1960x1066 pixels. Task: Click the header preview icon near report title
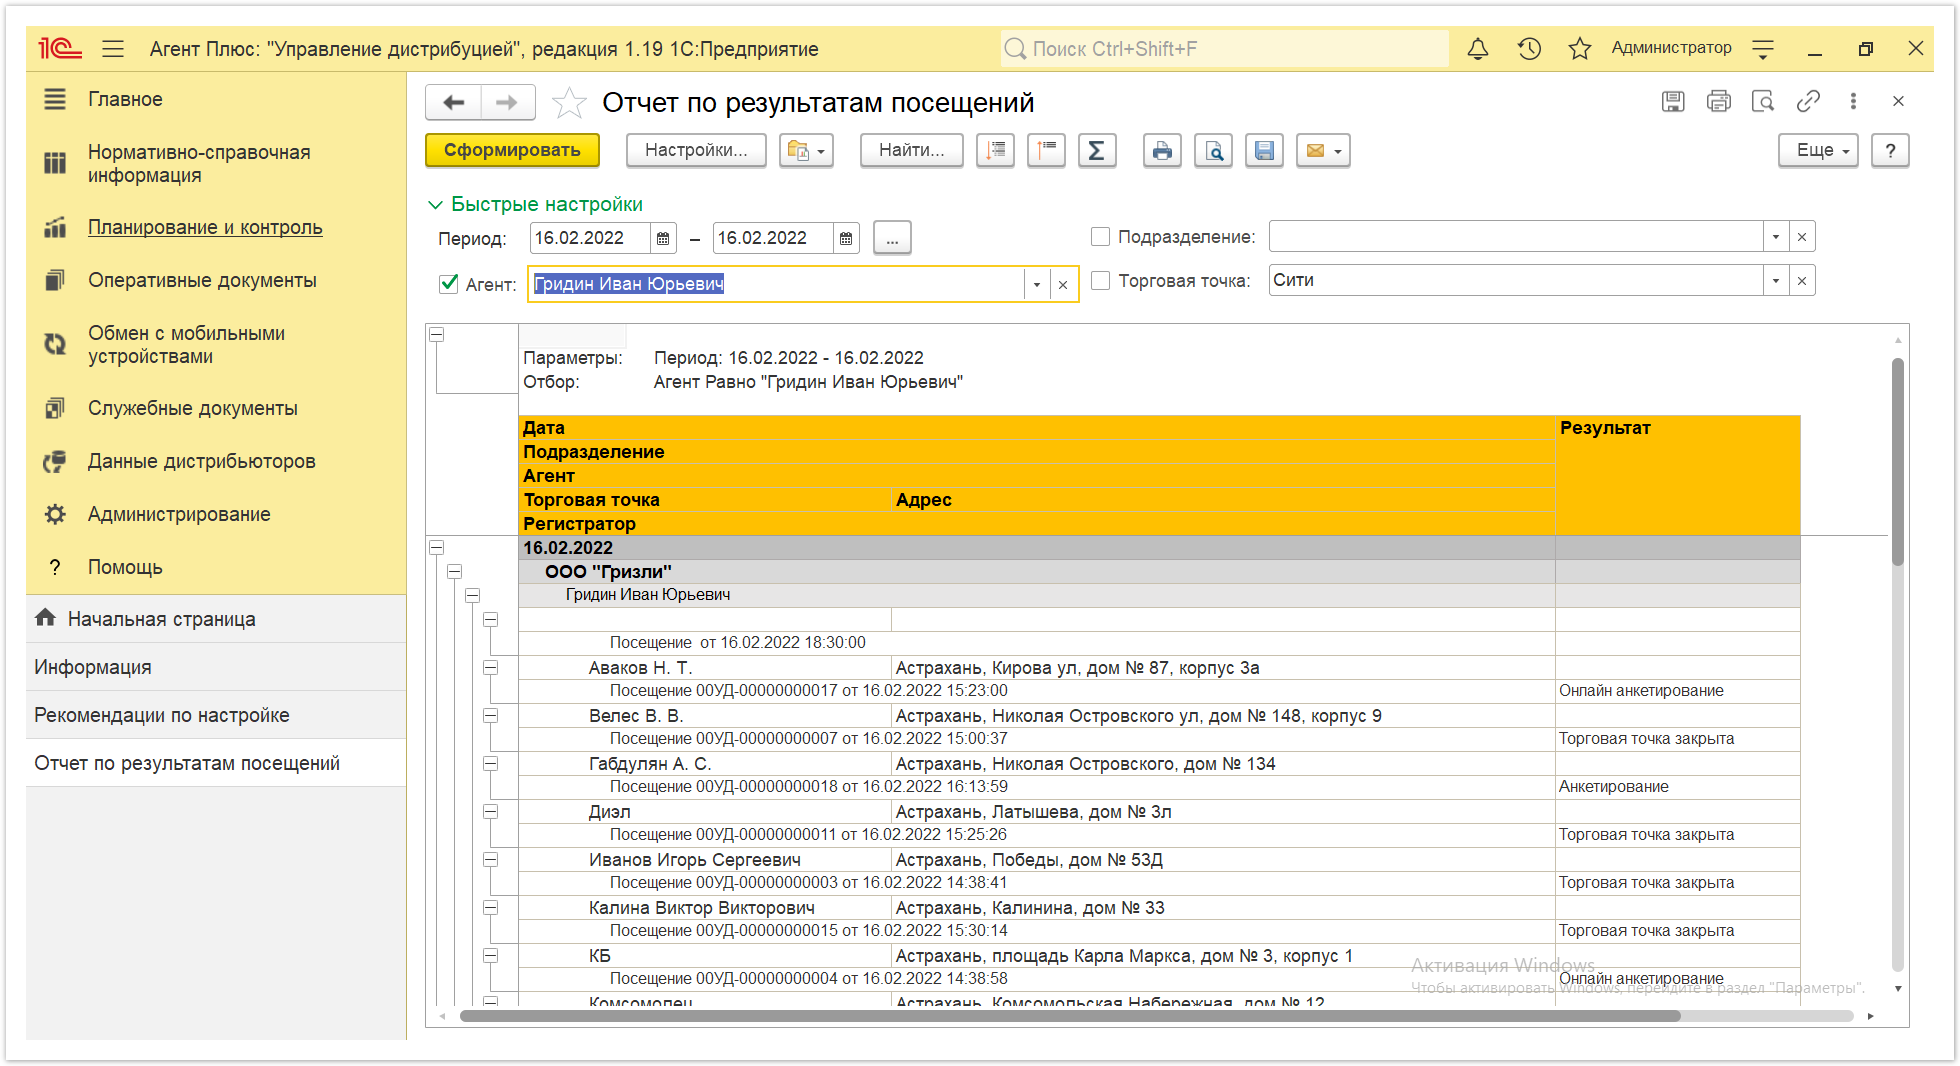[x=1763, y=101]
